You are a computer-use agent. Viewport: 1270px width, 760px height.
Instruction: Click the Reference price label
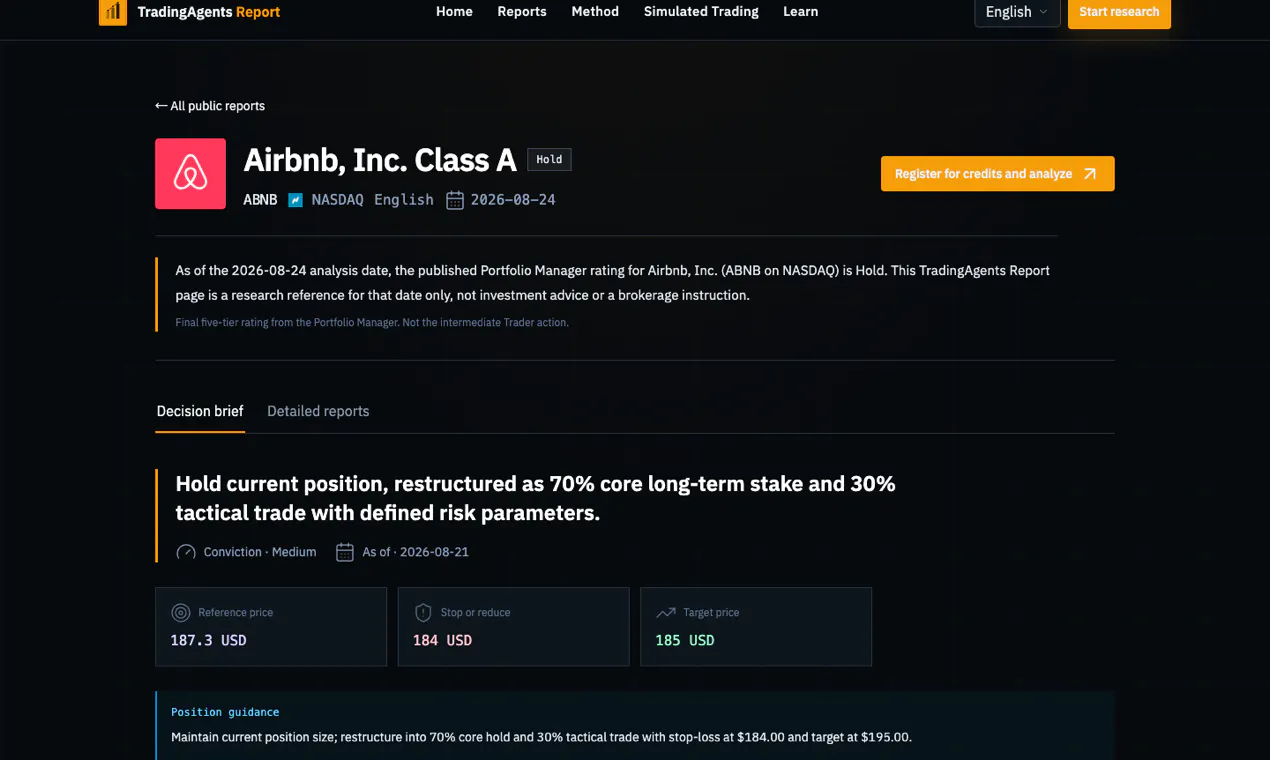235,613
